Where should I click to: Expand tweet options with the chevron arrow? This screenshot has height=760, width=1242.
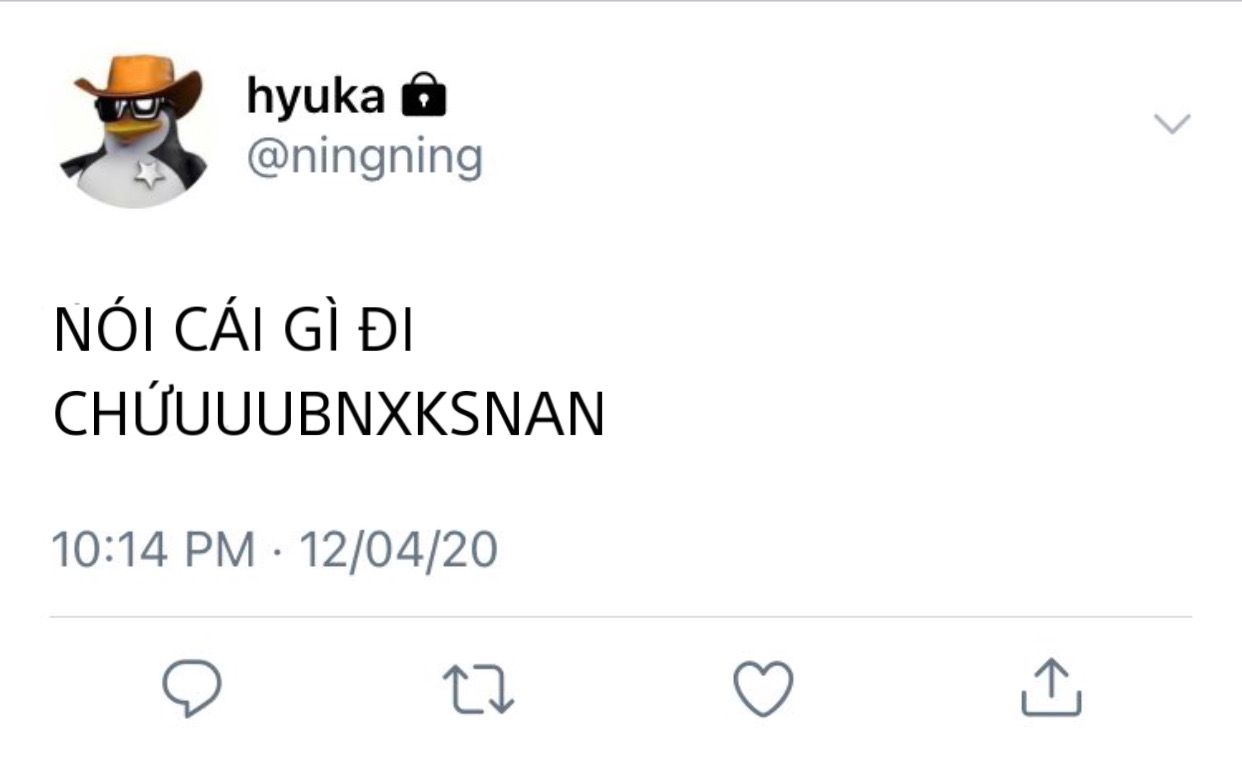coord(1172,124)
